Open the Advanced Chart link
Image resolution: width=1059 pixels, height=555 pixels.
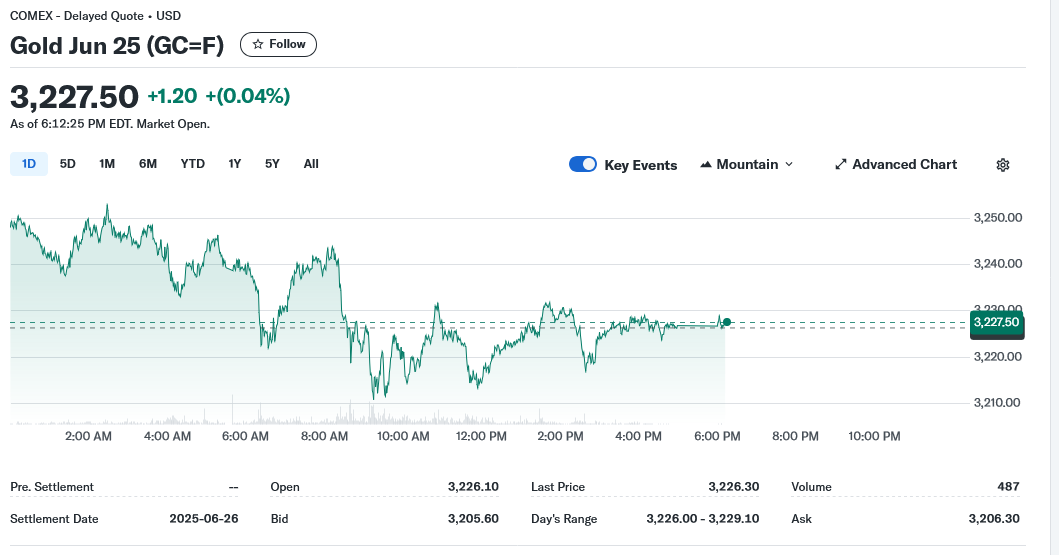pos(896,165)
